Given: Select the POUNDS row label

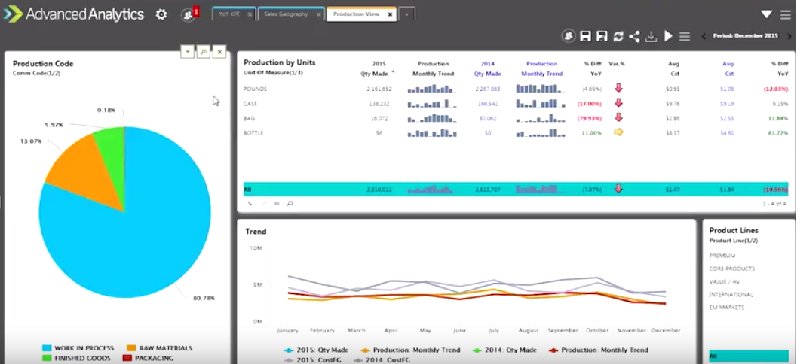Looking at the screenshot, I should tap(255, 89).
